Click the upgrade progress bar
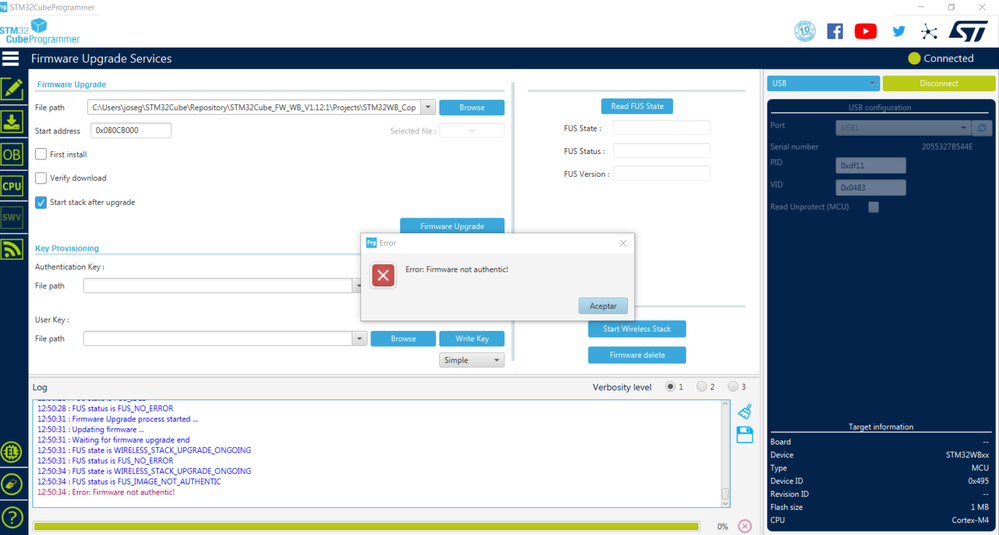The height and width of the screenshot is (535, 999). pos(366,526)
